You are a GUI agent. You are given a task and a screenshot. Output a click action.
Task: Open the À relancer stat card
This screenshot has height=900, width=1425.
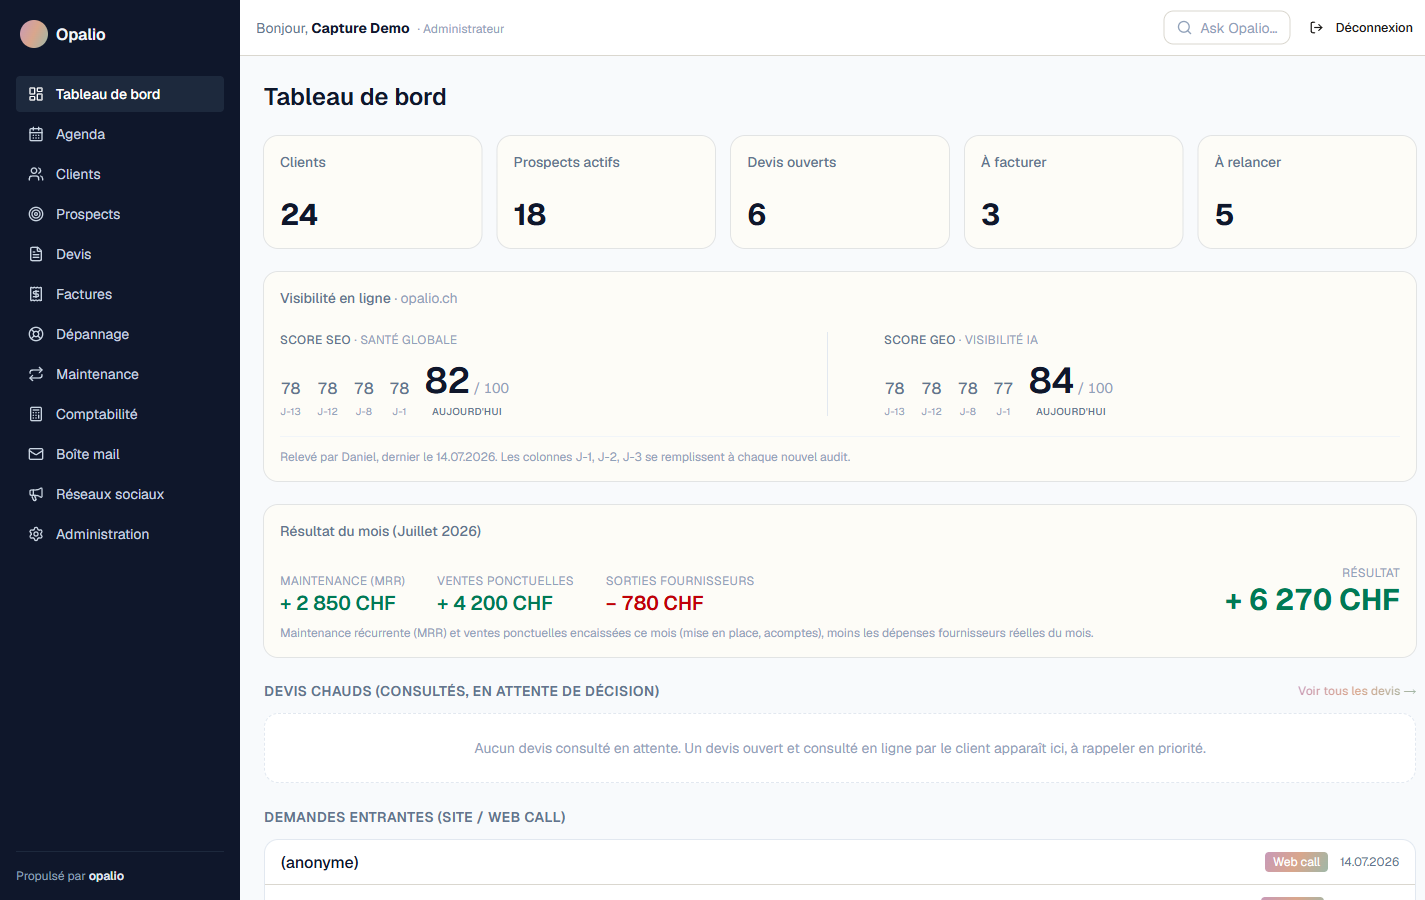pyautogui.click(x=1307, y=192)
